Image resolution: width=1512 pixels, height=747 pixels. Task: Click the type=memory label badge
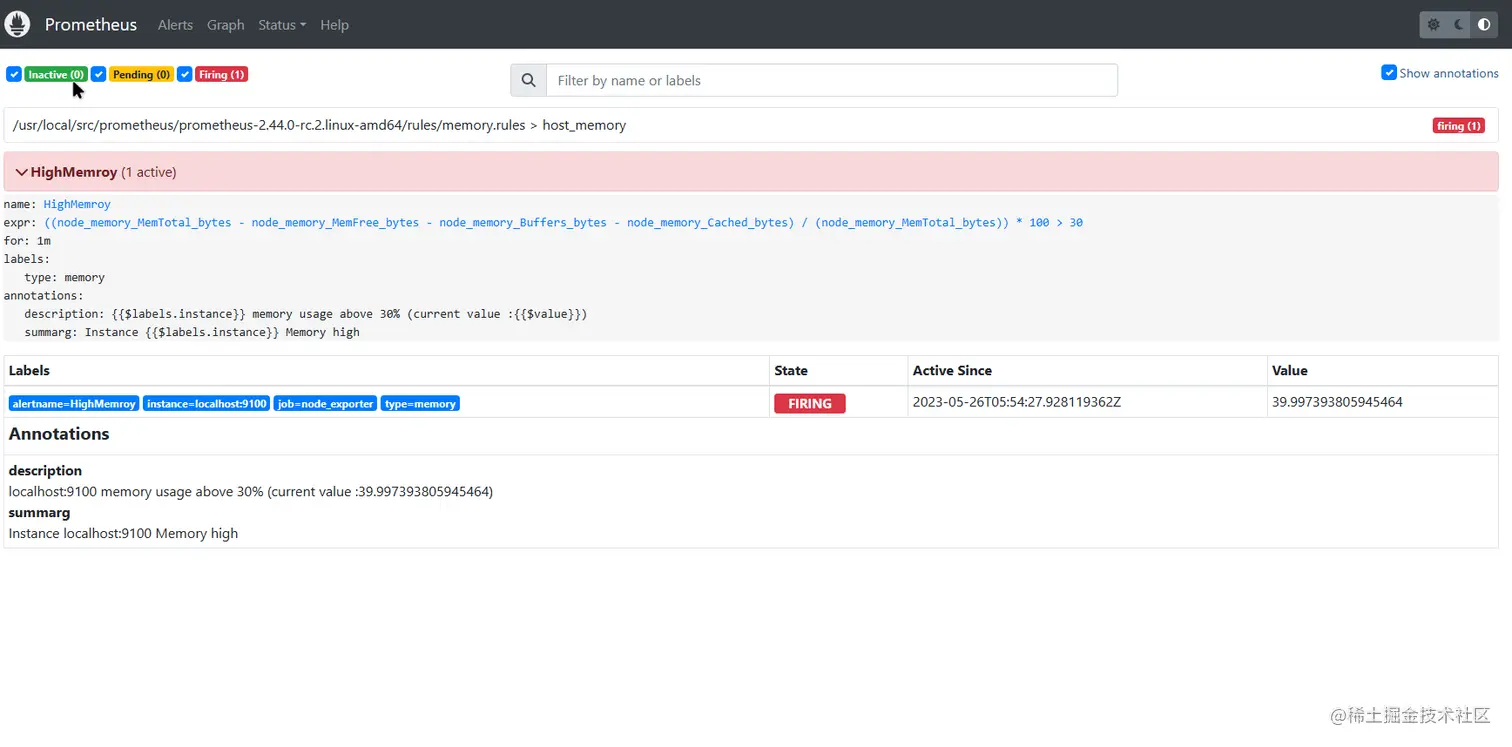pos(420,403)
